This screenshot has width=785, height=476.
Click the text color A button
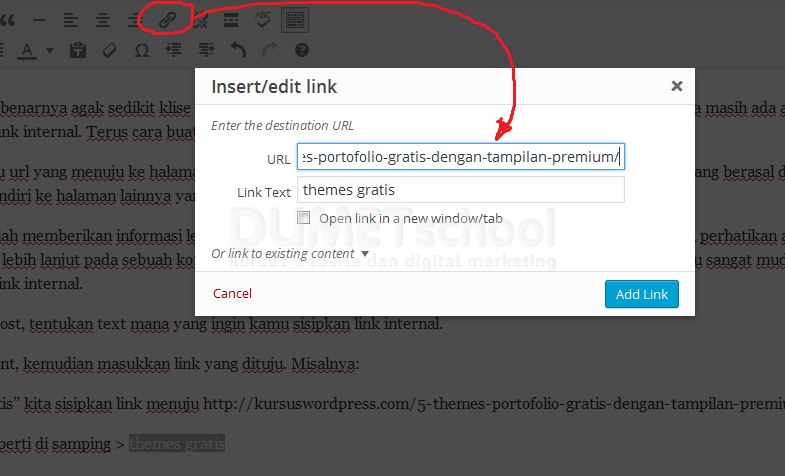tap(27, 51)
